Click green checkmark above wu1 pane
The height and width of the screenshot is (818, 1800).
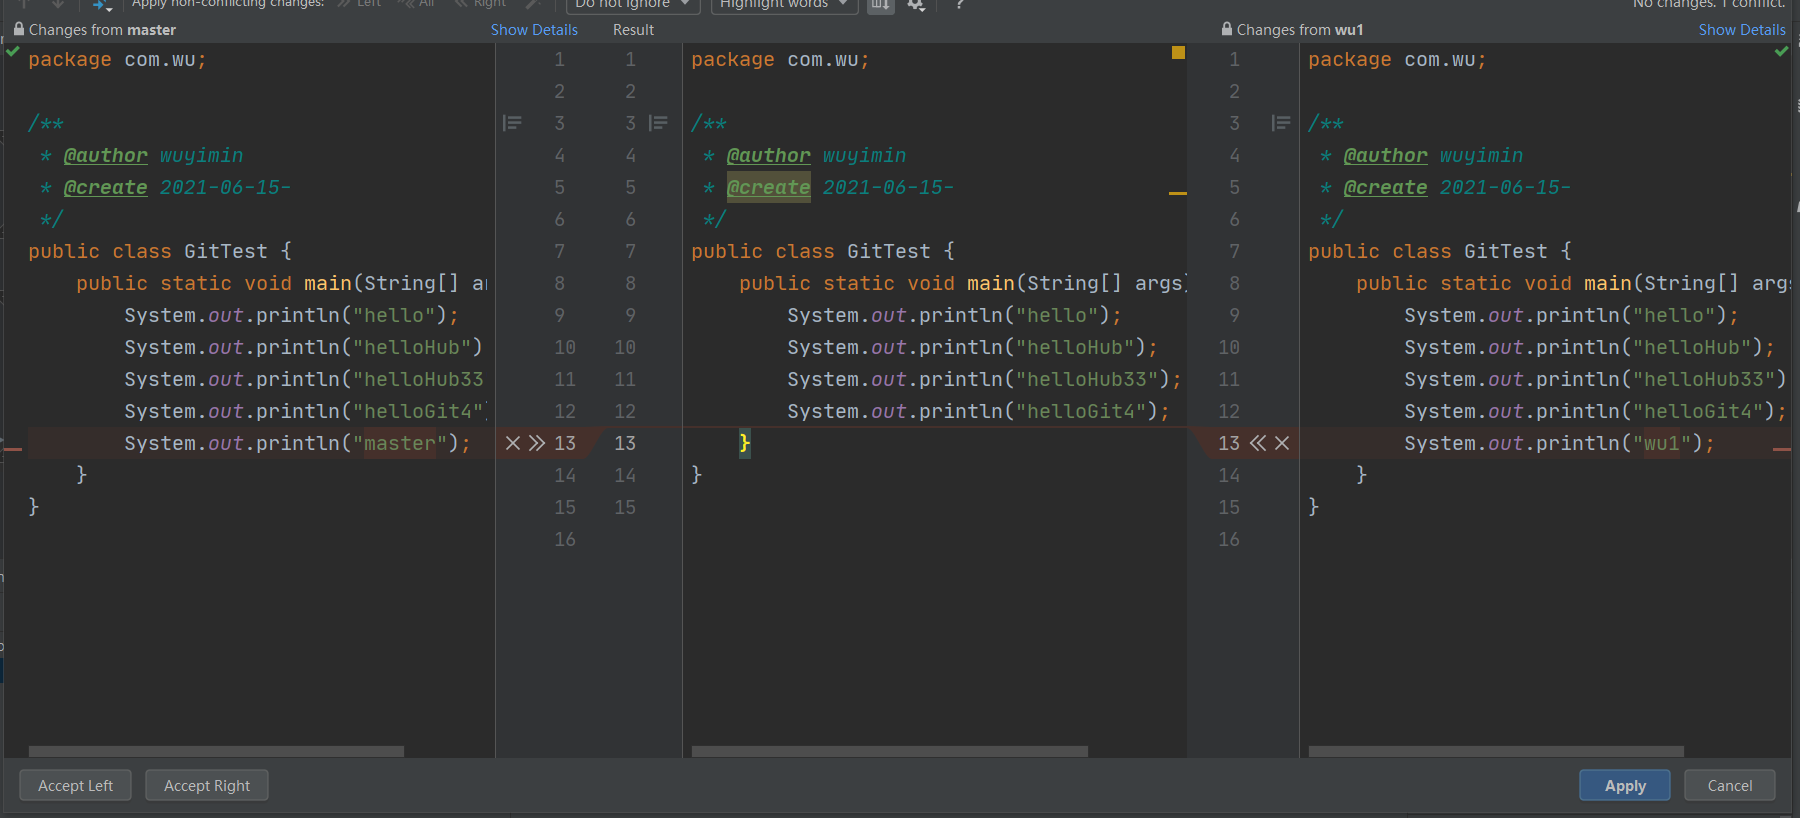[x=1781, y=51]
